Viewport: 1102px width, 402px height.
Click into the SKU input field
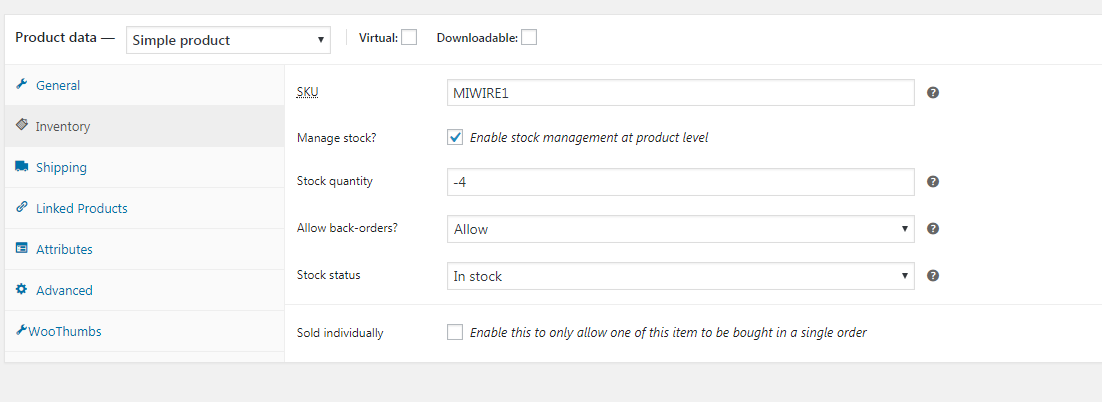pyautogui.click(x=680, y=93)
